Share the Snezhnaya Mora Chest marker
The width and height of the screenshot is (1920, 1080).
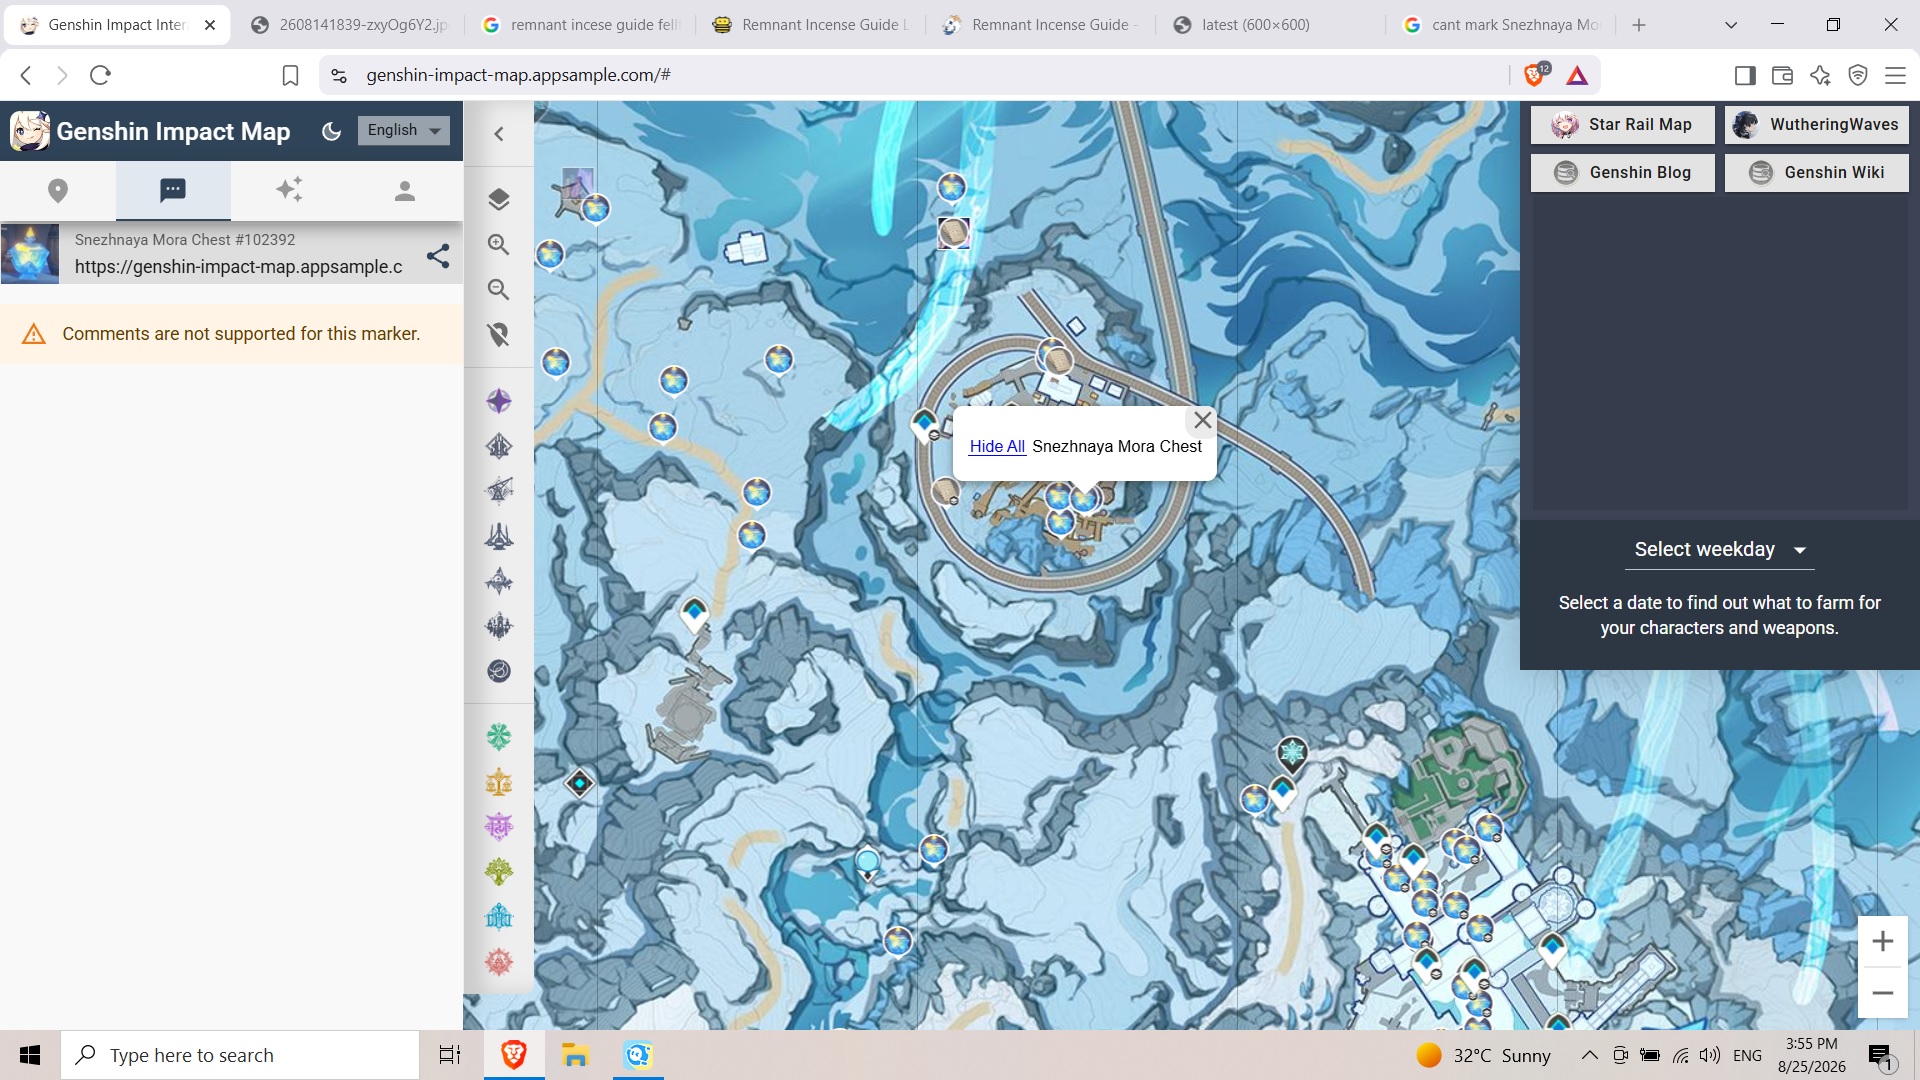pyautogui.click(x=438, y=256)
